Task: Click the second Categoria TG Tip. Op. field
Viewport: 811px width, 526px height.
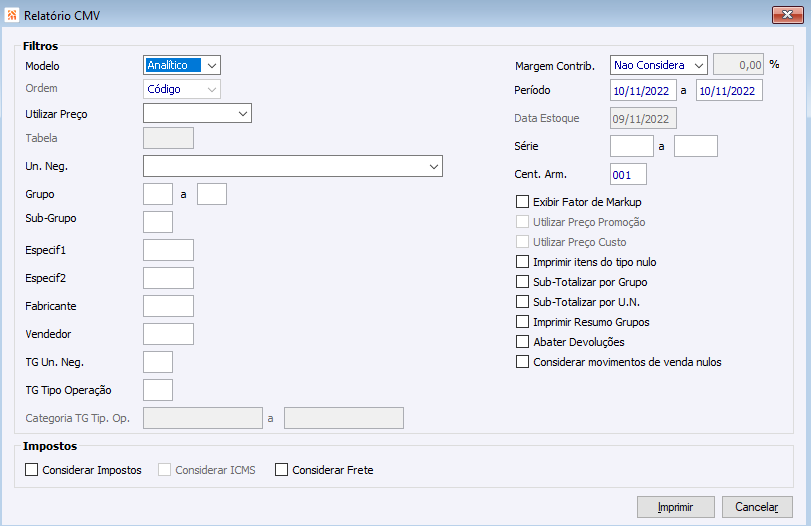Action: click(x=344, y=418)
